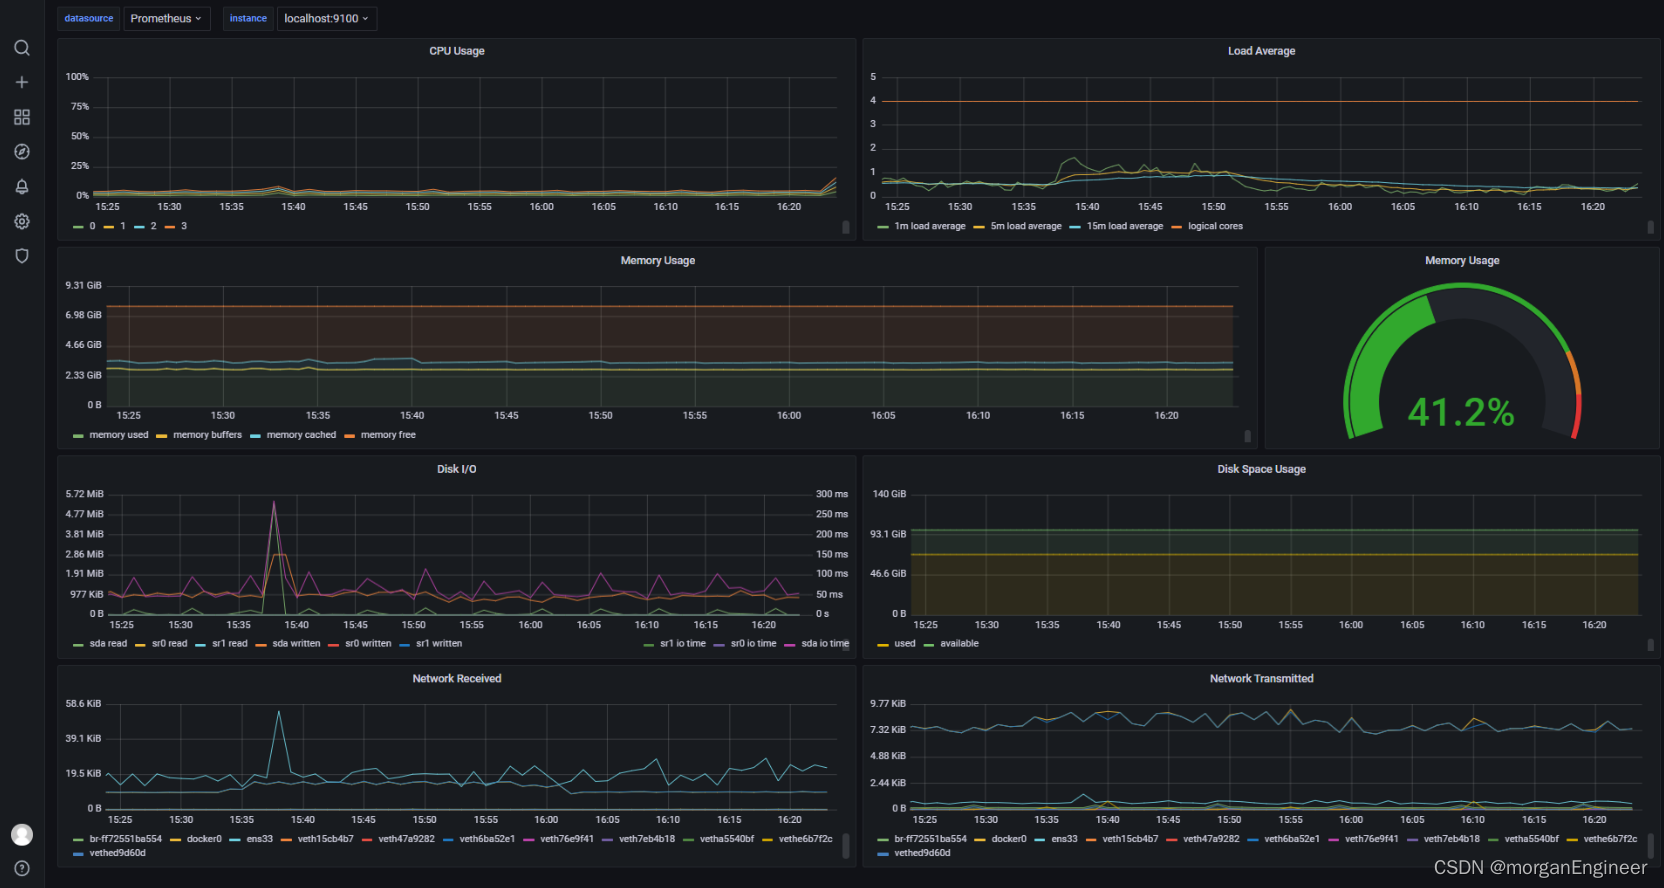
Task: Toggle the sda written legend series
Action: coord(296,644)
